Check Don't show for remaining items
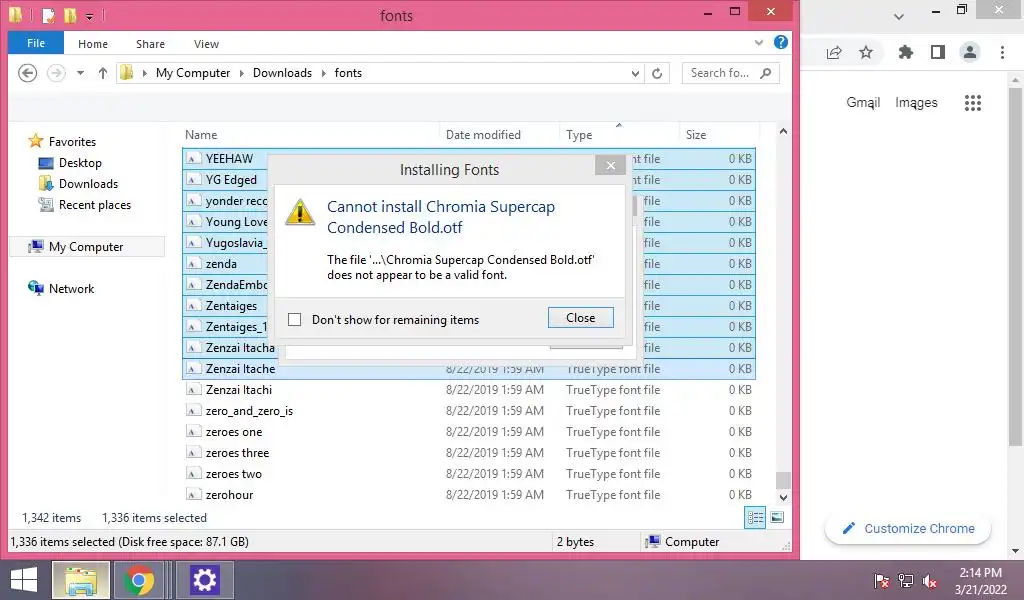 [295, 319]
